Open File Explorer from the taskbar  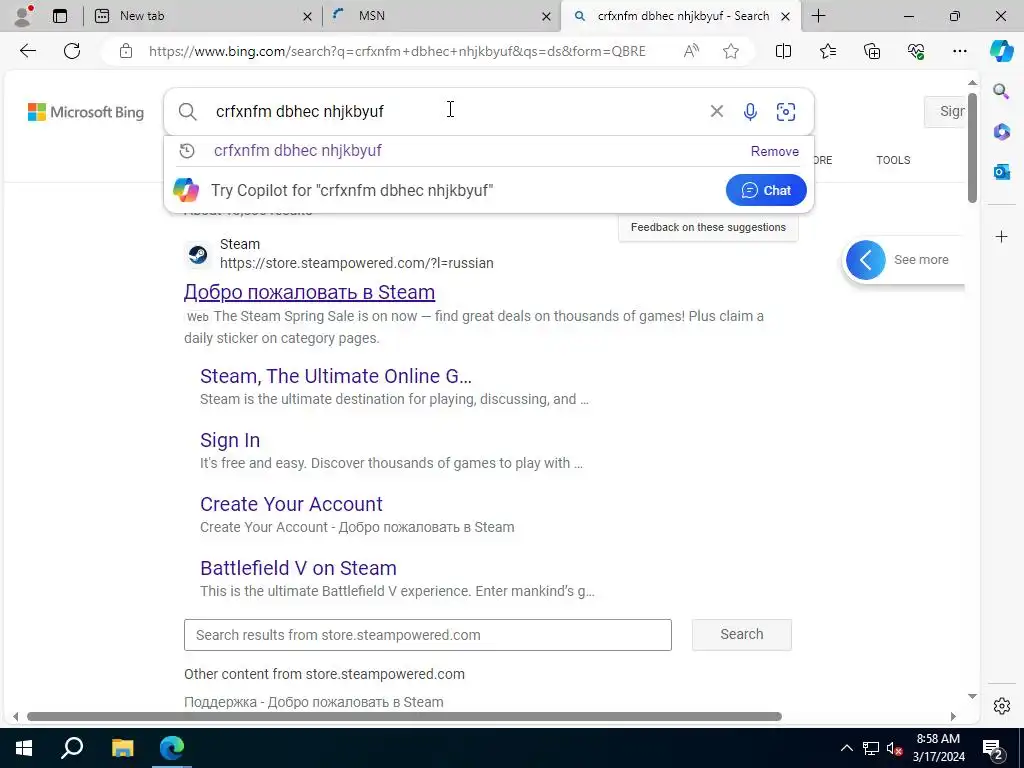pyautogui.click(x=122, y=748)
